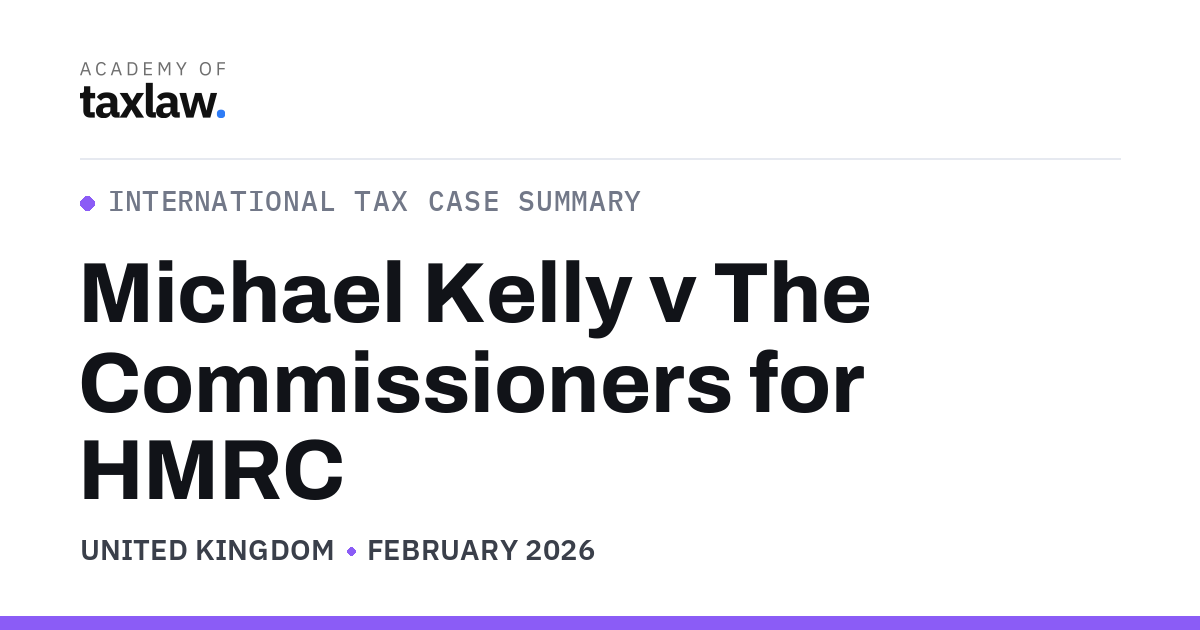Screen dimensions: 1200x630
Task: Click the blue dot after taxlaw
Action: [221, 114]
